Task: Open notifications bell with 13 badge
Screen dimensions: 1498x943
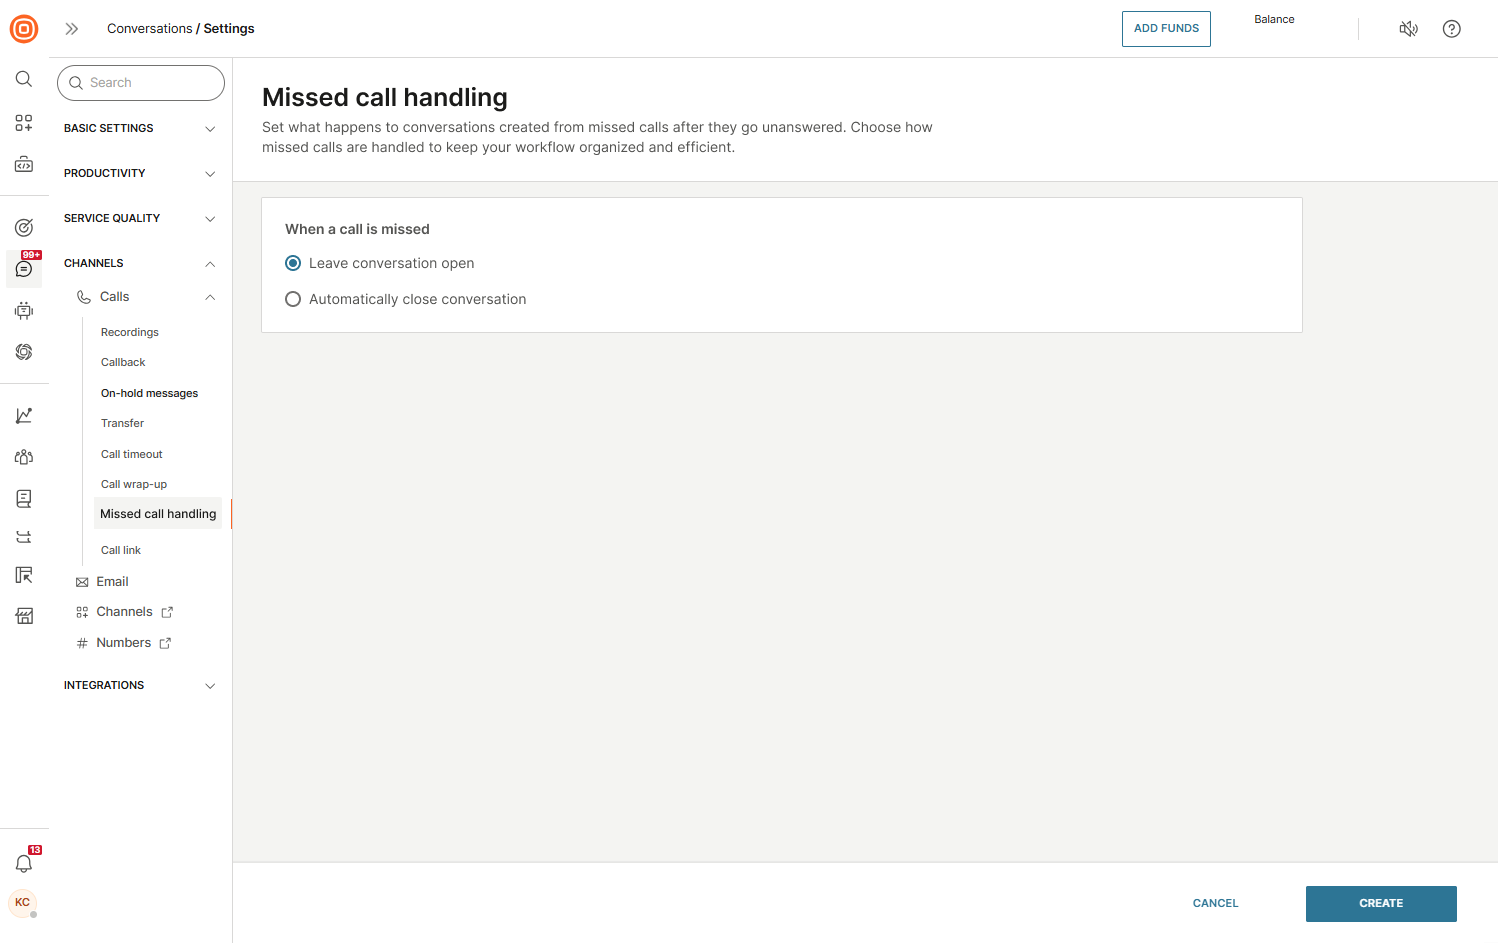Action: point(24,863)
